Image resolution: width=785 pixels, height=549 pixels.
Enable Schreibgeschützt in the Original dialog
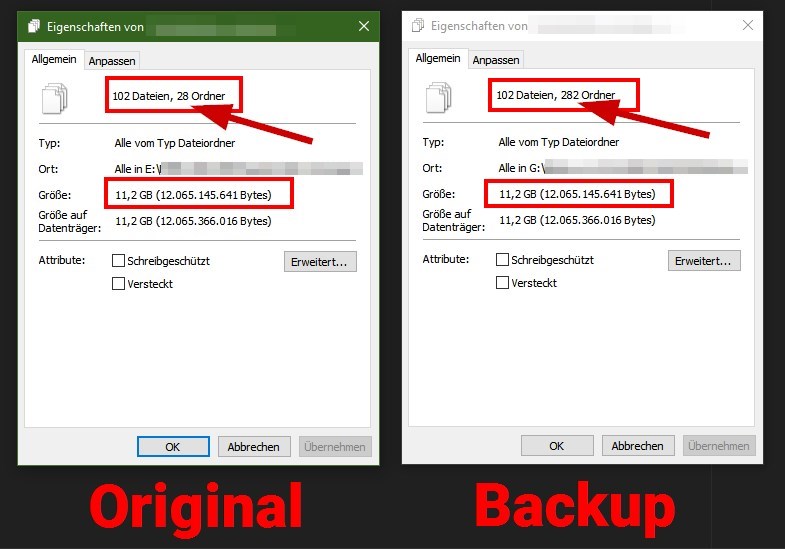119,261
